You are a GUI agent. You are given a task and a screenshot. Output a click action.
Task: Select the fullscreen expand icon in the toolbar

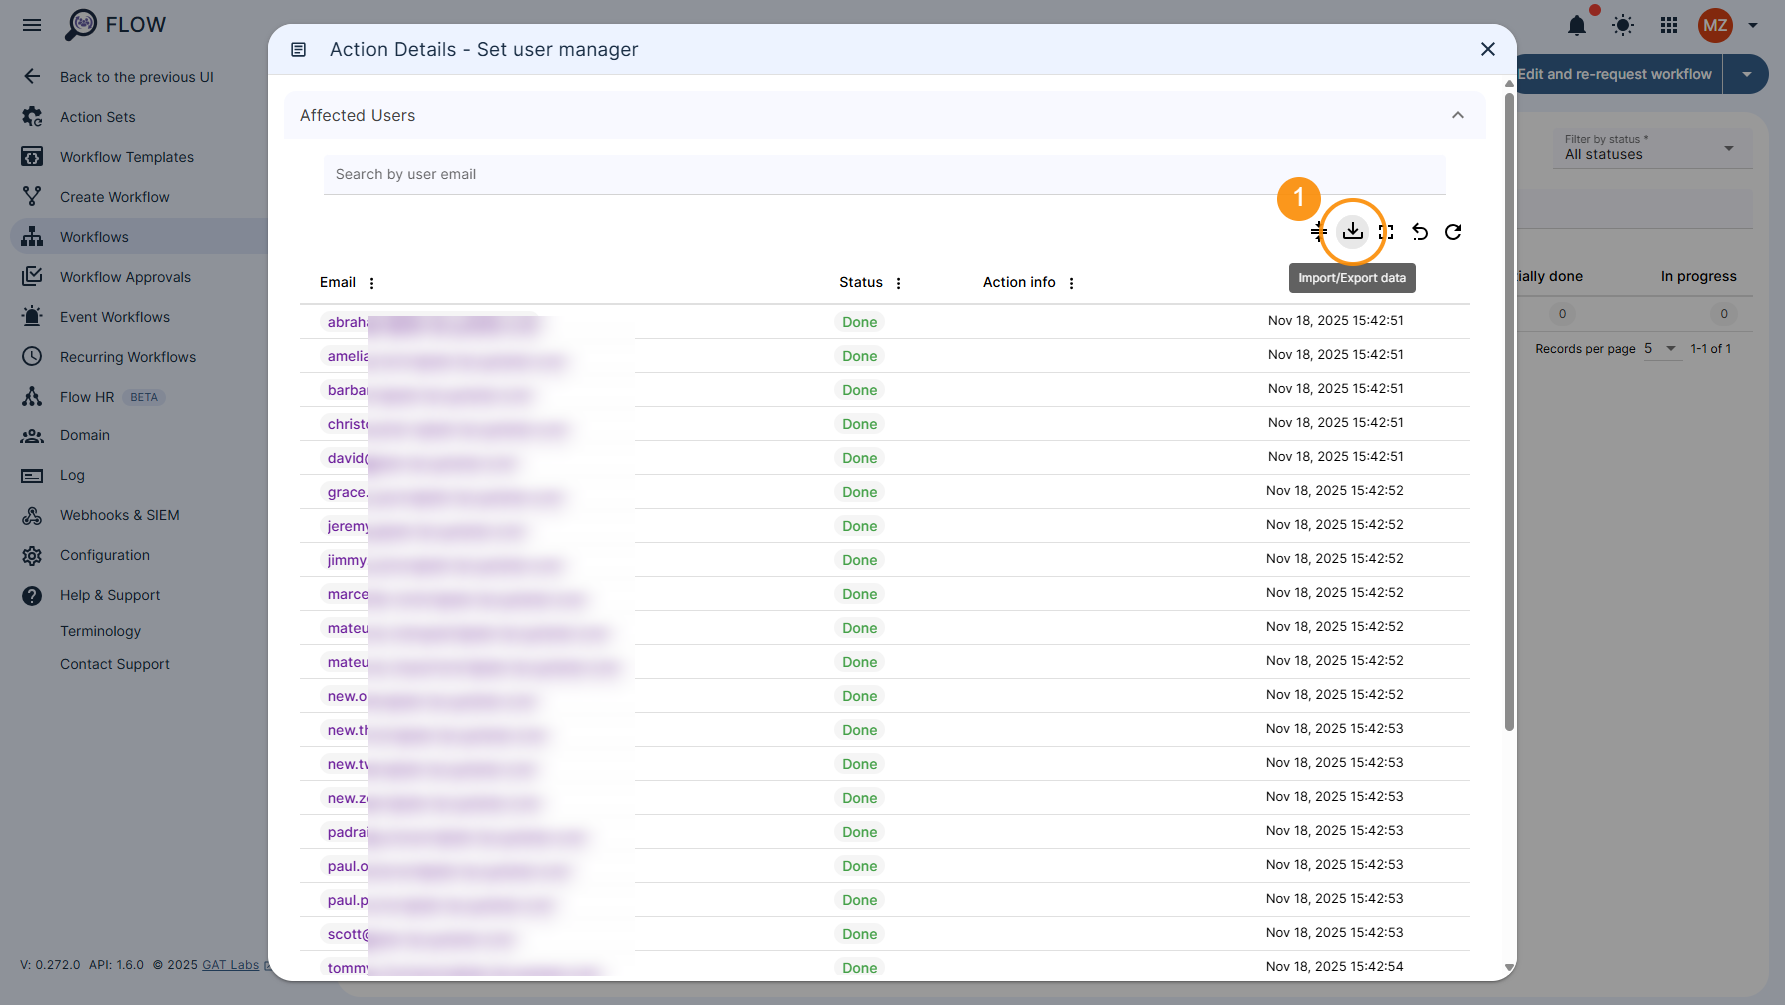pyautogui.click(x=1386, y=231)
